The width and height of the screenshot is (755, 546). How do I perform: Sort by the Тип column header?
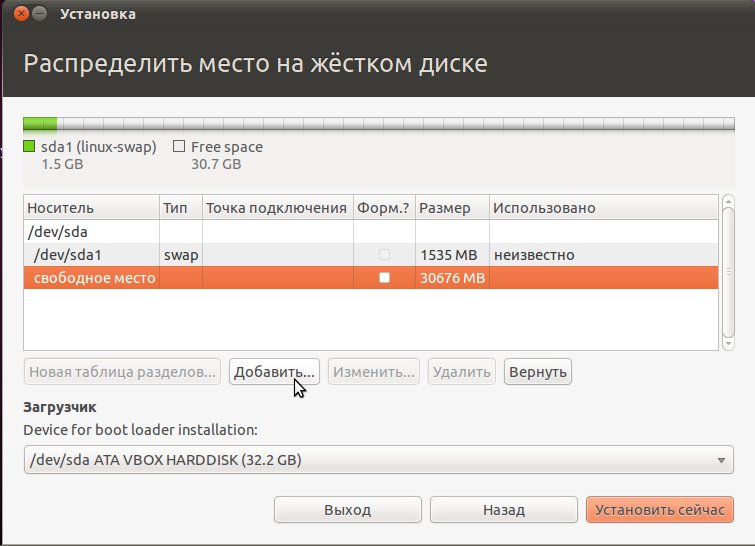pyautogui.click(x=181, y=208)
